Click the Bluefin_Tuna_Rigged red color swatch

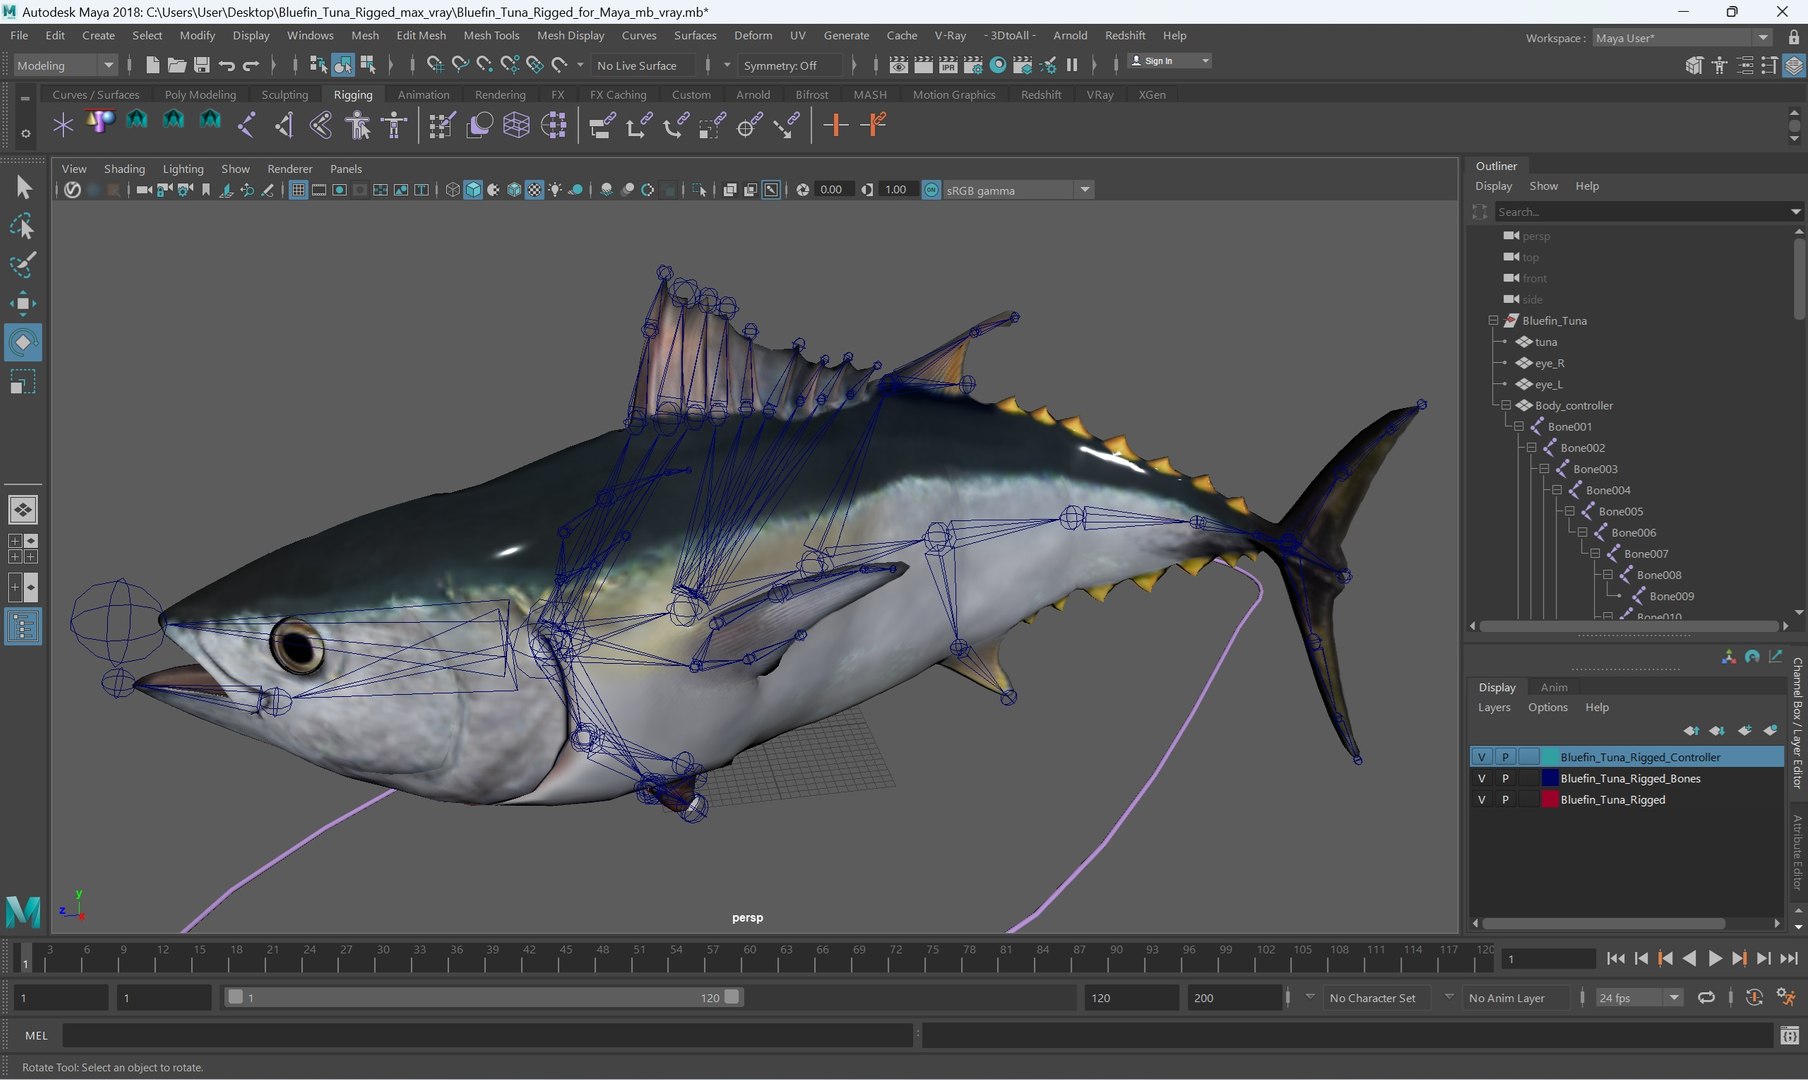1550,799
